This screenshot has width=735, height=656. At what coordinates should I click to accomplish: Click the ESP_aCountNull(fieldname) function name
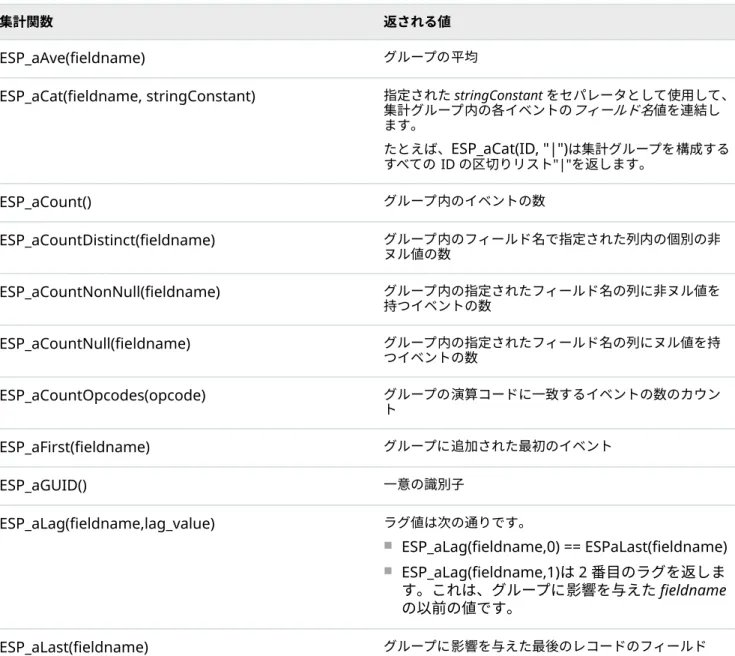coord(95,344)
